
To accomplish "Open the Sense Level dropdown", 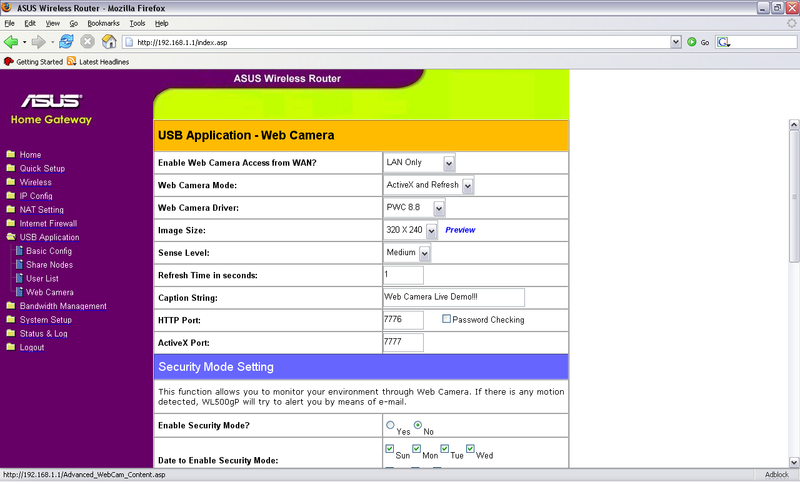I will pos(424,253).
